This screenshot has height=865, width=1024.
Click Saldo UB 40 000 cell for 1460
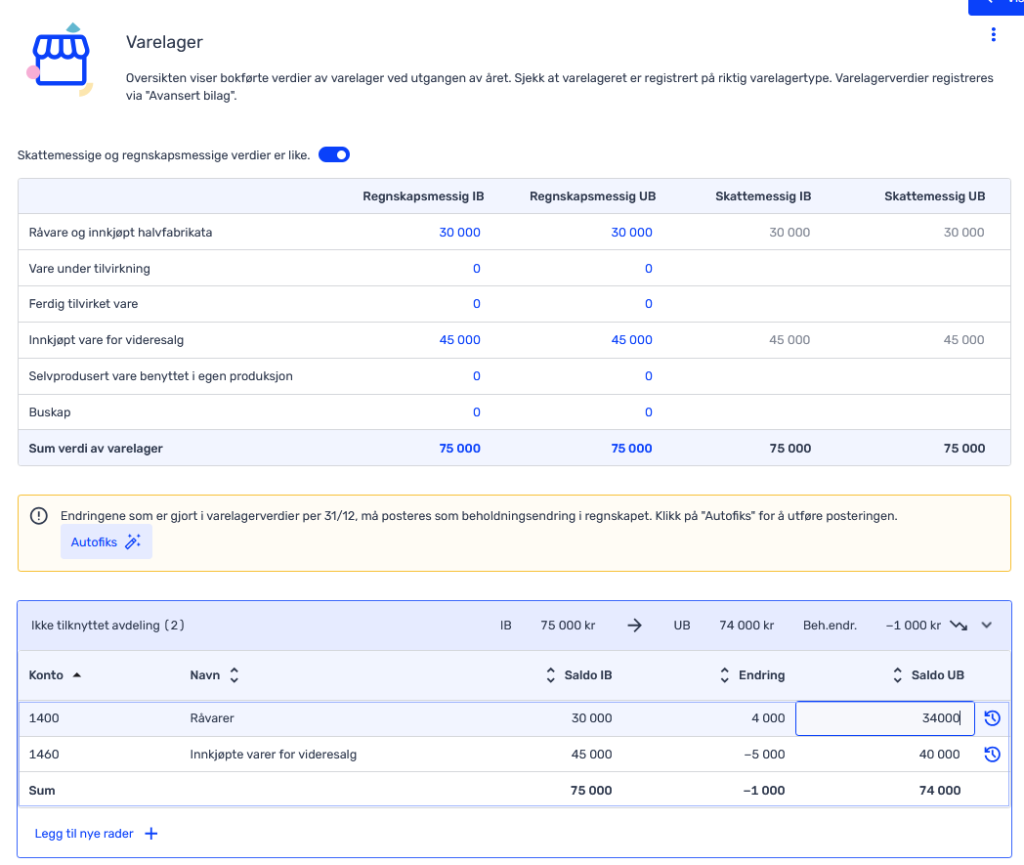tap(939, 754)
